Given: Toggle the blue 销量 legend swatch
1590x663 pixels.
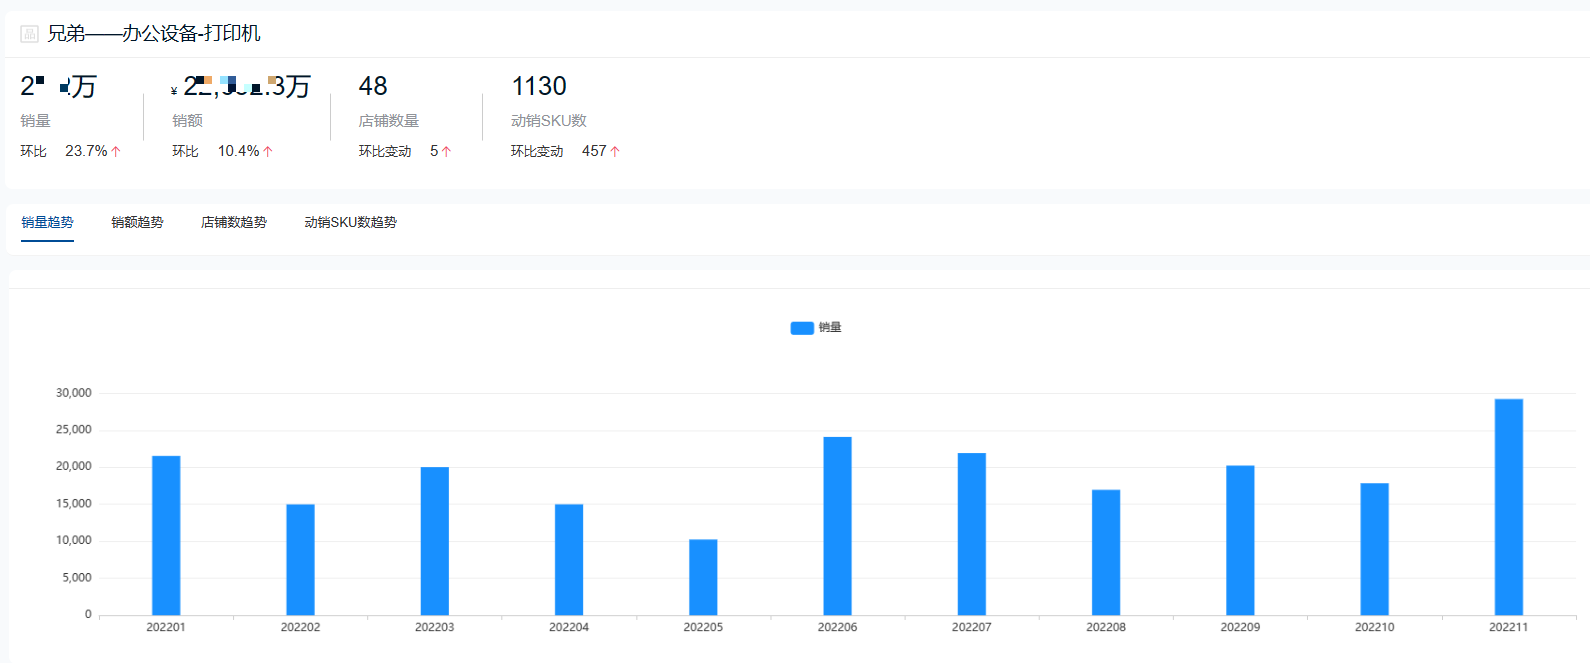Looking at the screenshot, I should click(x=802, y=328).
